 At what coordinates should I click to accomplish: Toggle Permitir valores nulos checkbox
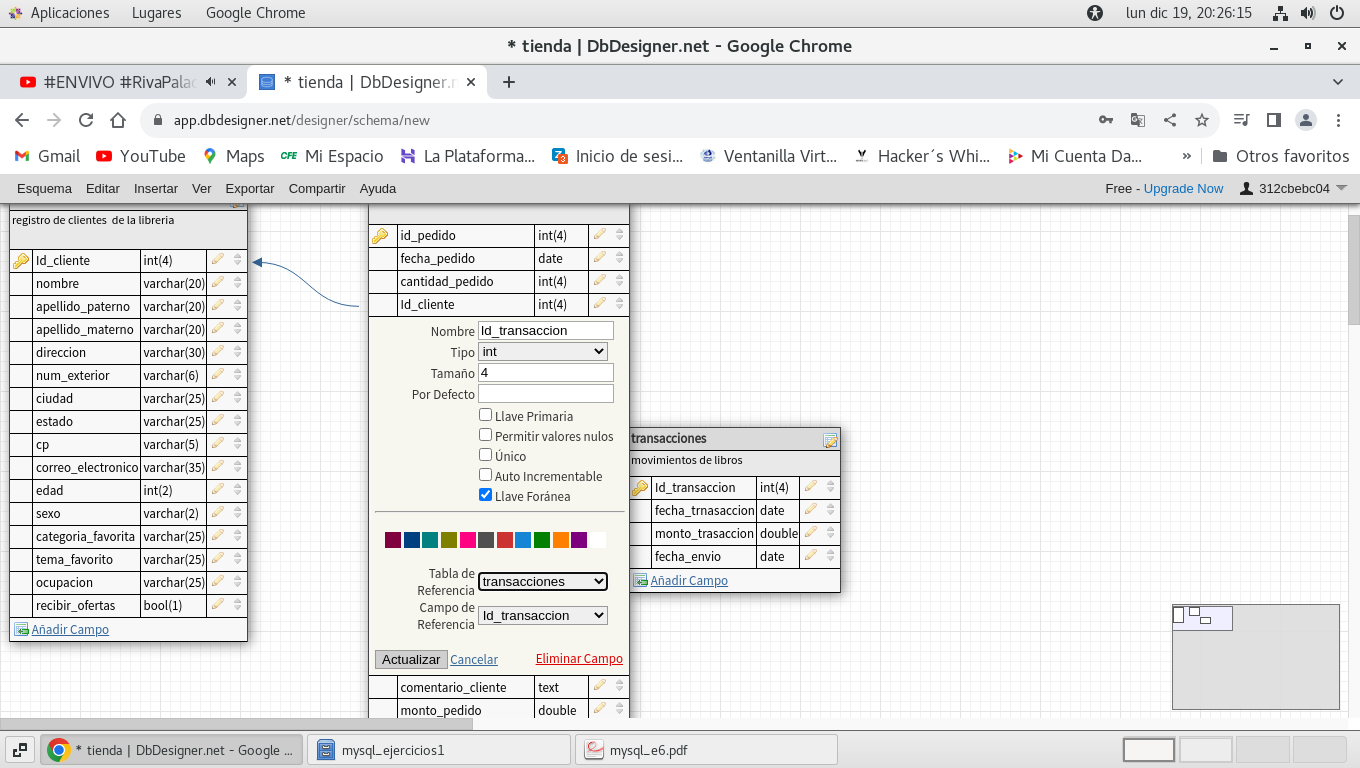(x=485, y=435)
